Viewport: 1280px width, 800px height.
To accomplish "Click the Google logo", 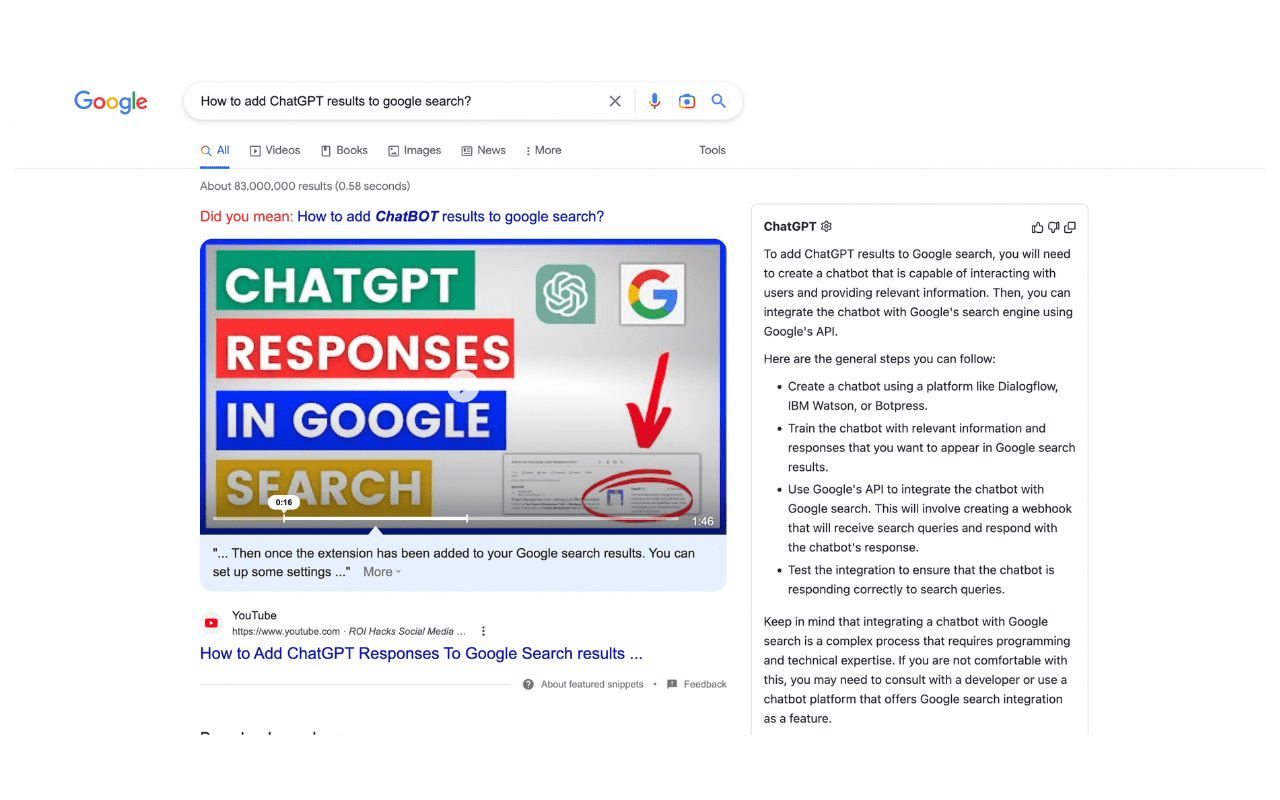I will point(111,102).
